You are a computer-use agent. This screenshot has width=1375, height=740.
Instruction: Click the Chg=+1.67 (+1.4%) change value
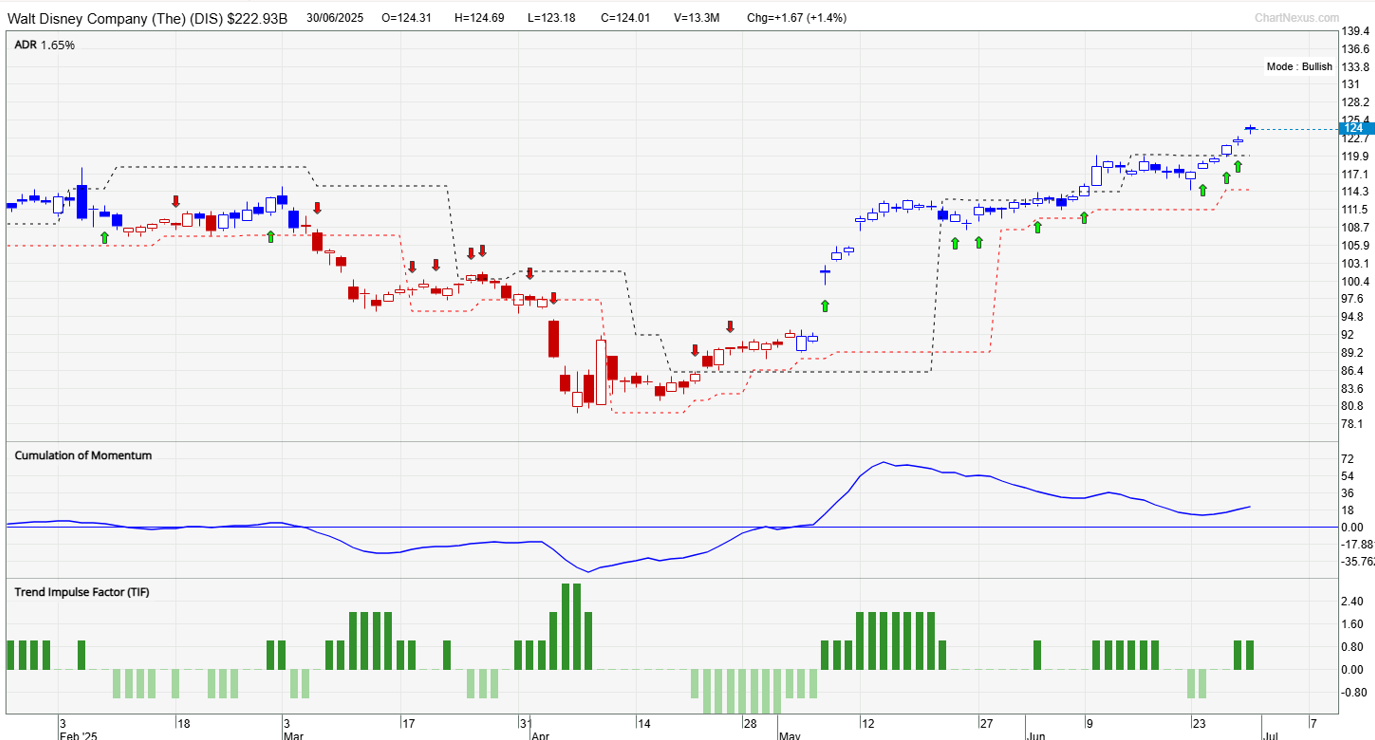[796, 18]
